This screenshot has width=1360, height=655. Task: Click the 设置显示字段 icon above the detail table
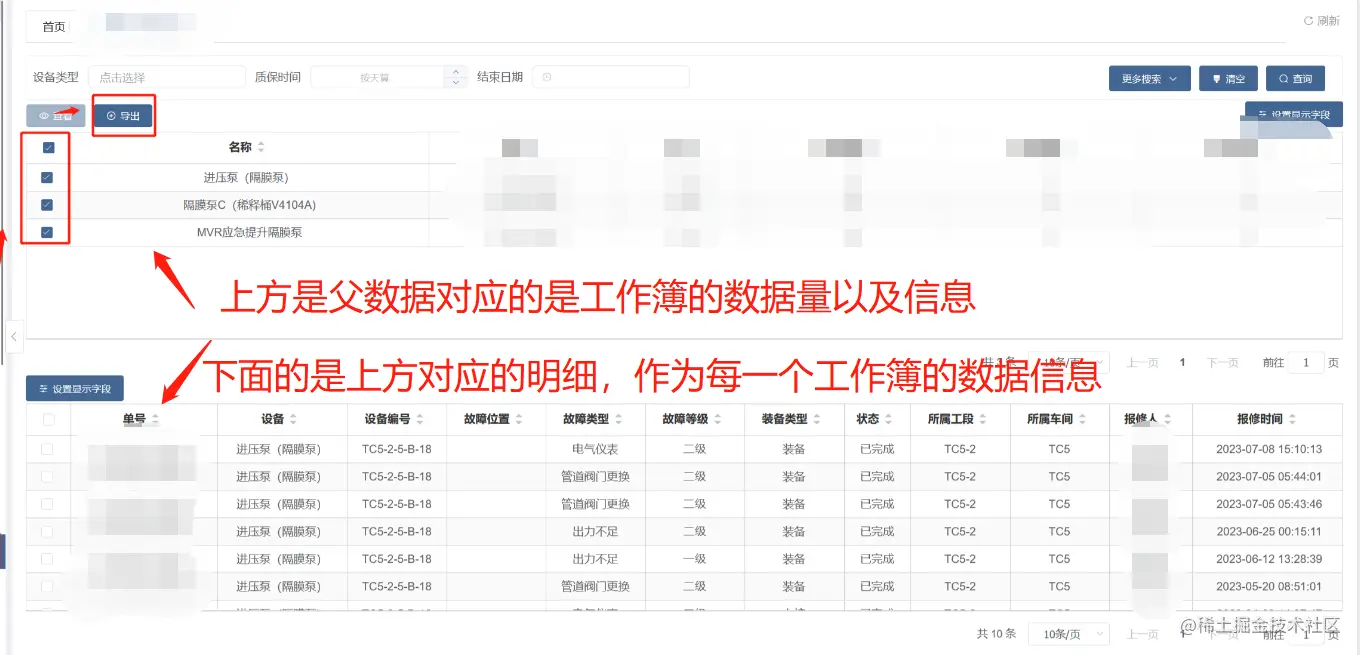(x=44, y=389)
